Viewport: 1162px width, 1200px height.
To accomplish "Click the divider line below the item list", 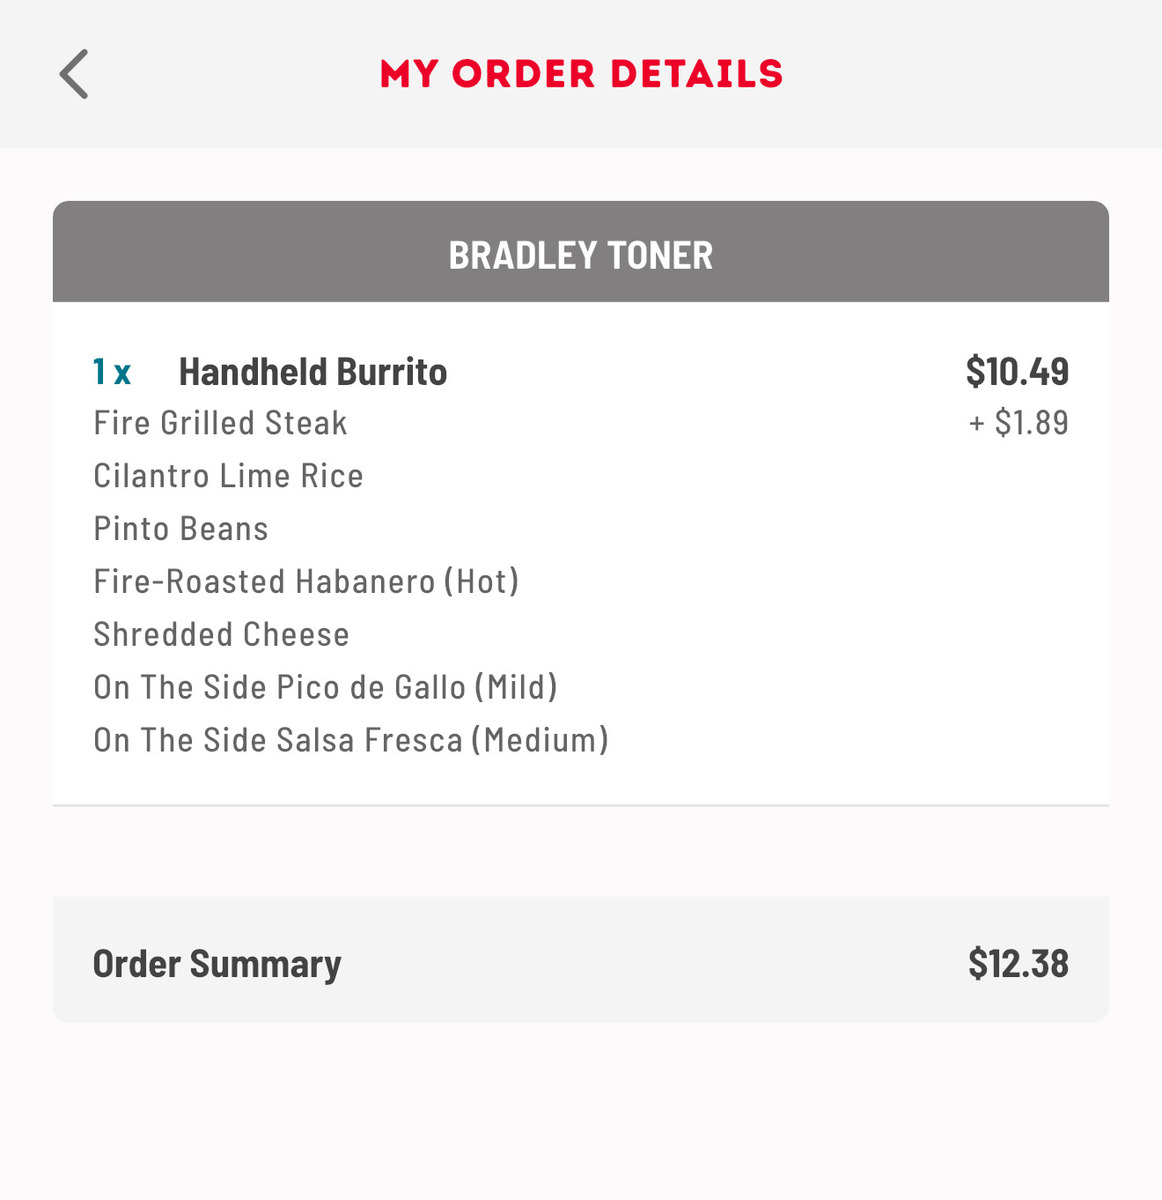I will click(x=581, y=805).
